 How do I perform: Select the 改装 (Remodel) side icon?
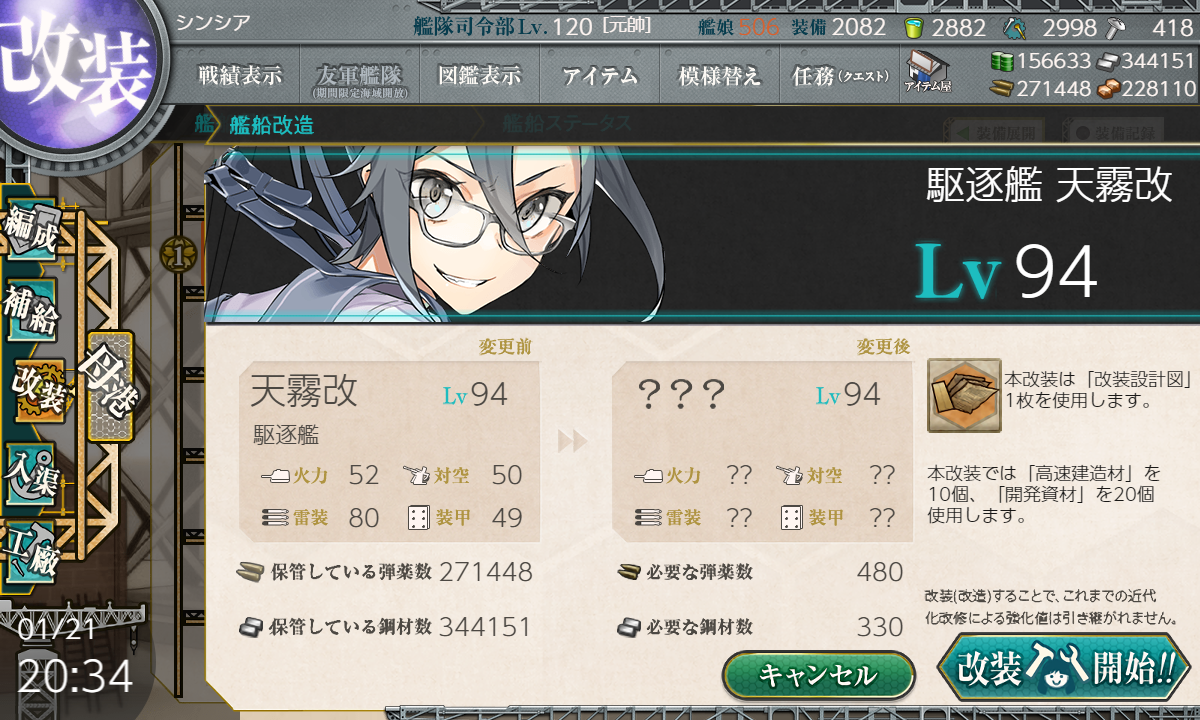[38, 390]
